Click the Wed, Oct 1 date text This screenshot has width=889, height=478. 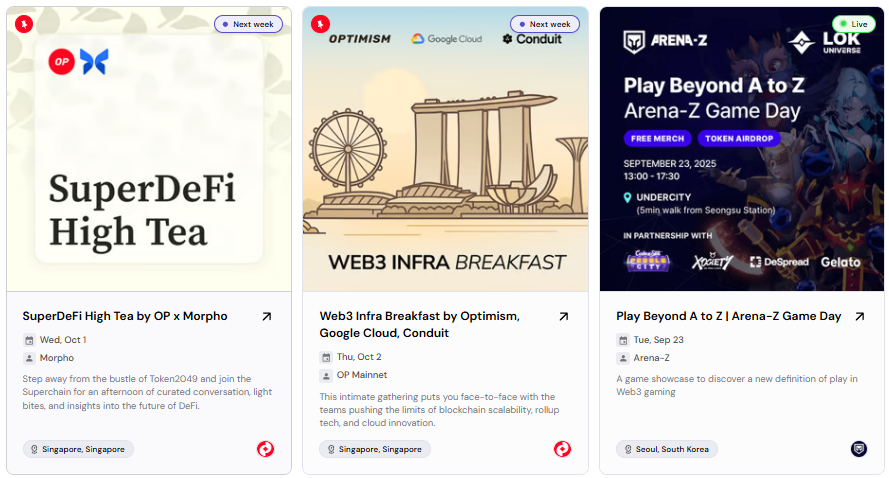coord(63,340)
